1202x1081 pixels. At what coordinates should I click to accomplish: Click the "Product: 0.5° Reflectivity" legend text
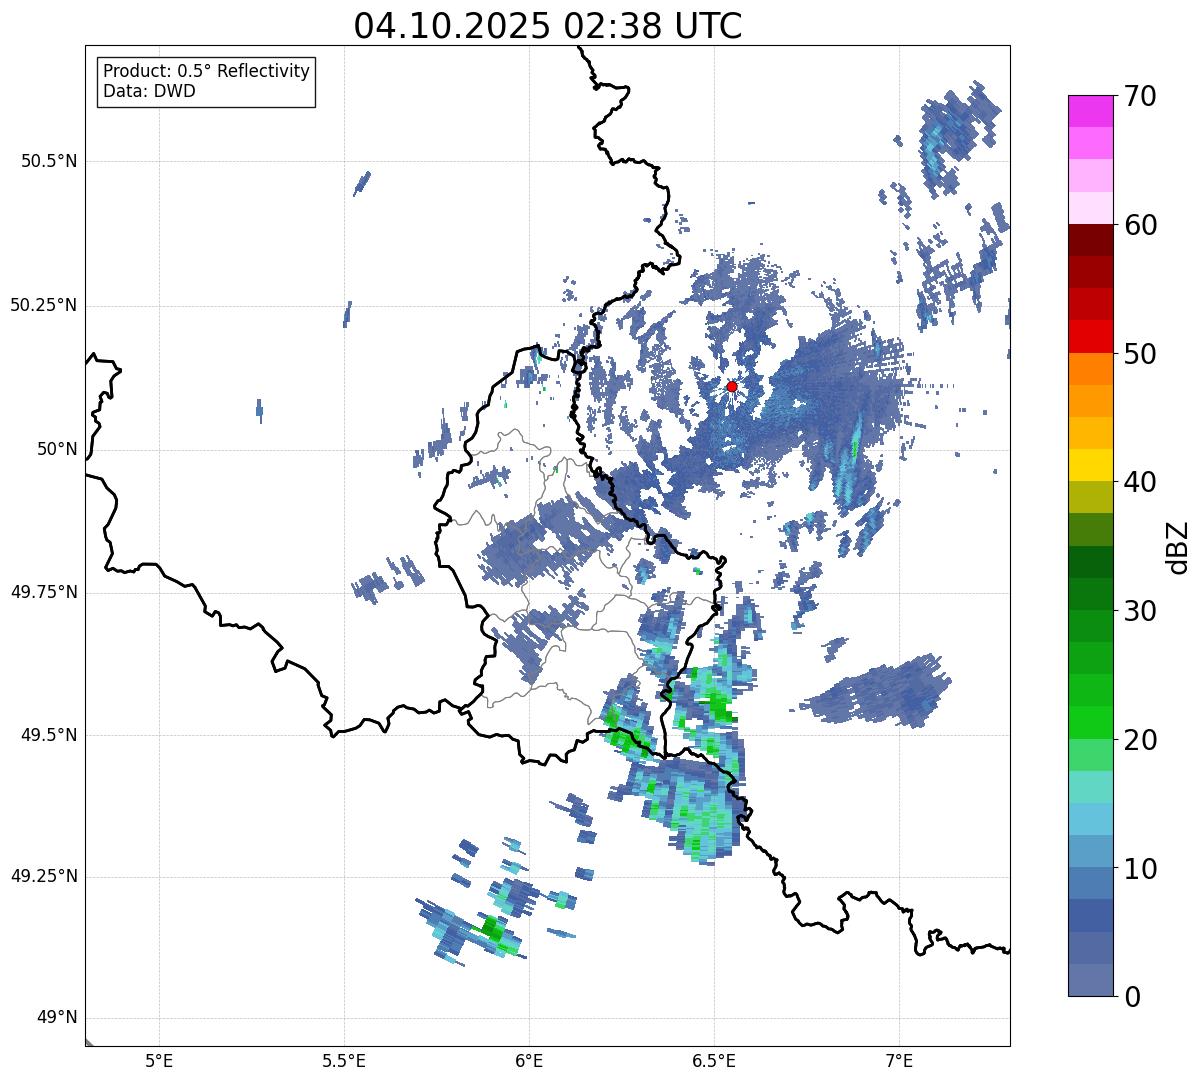(207, 71)
